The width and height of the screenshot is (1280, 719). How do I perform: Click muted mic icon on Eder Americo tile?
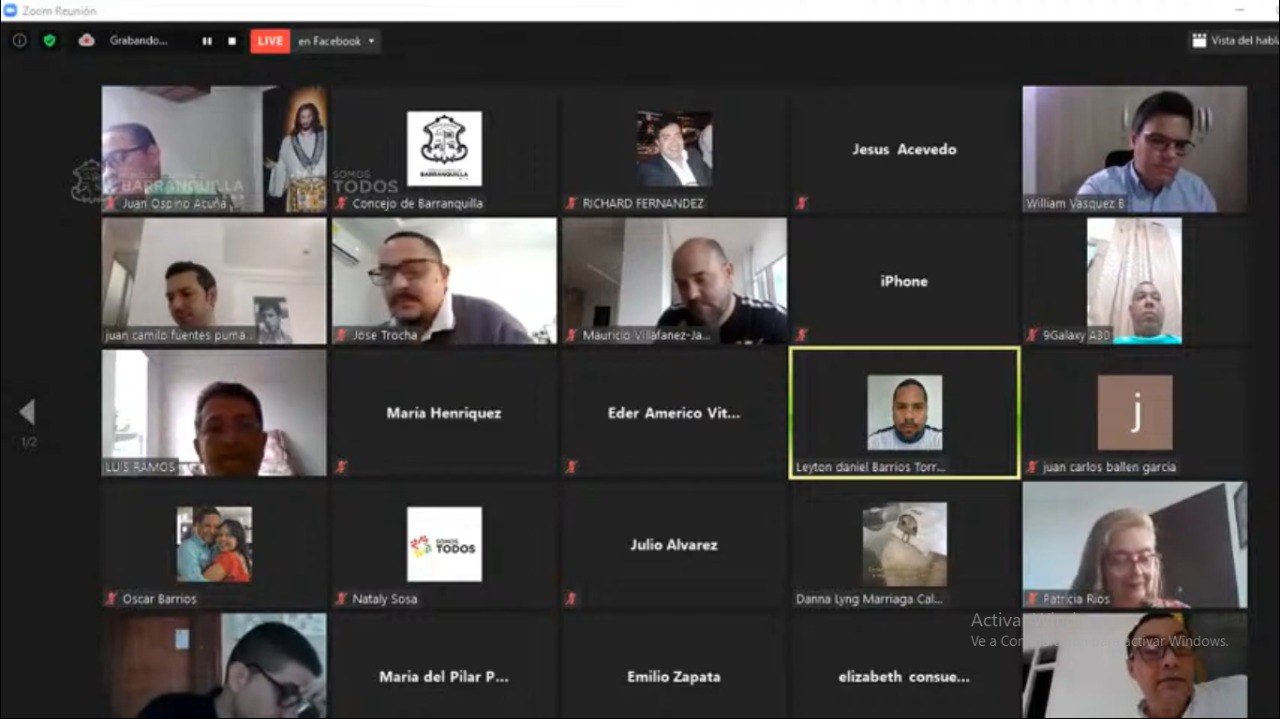click(571, 467)
